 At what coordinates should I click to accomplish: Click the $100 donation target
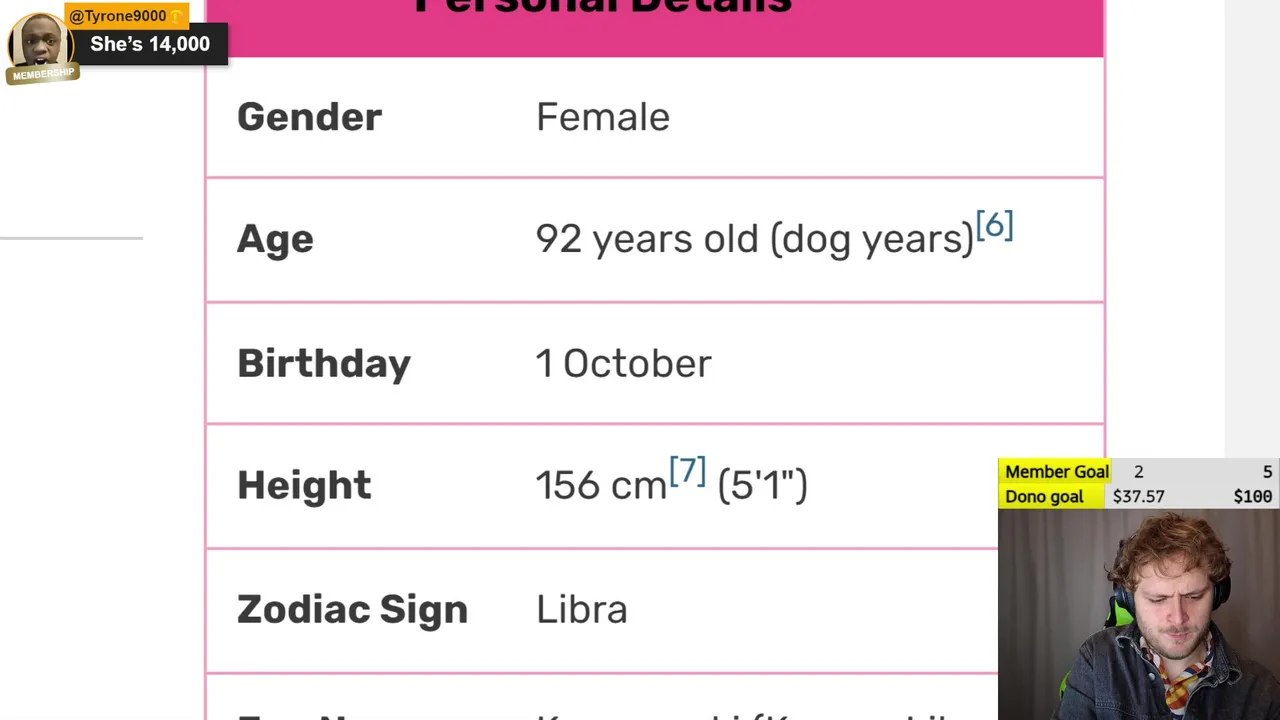tap(1252, 496)
